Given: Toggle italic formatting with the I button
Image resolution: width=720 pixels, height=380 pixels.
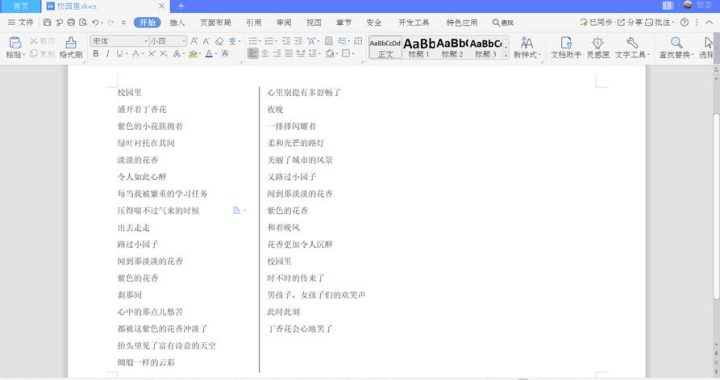Looking at the screenshot, I should (x=107, y=54).
